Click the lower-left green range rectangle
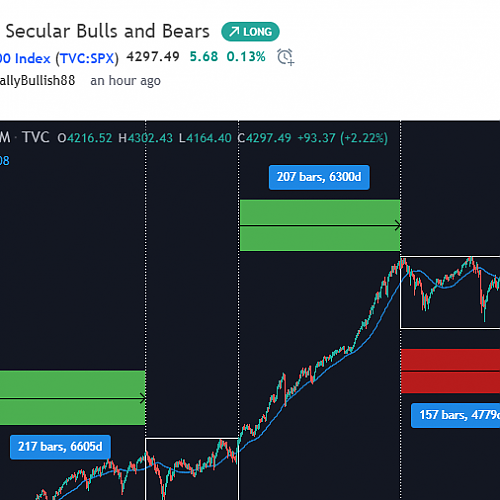Viewport: 500px width, 500px height. tap(73, 398)
